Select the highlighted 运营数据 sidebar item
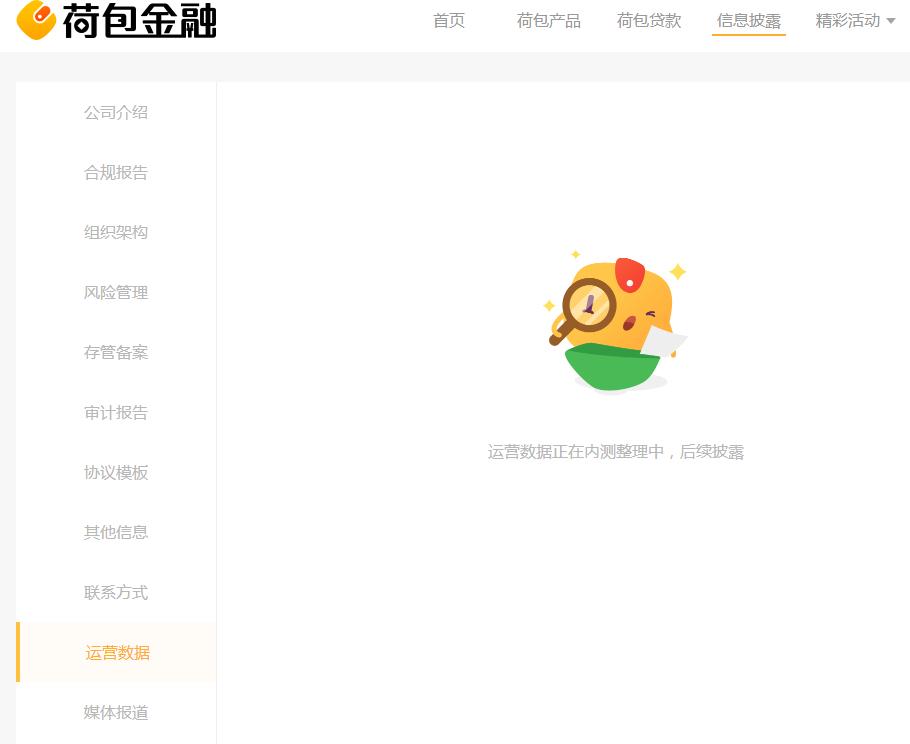Viewport: 910px width, 744px height. (x=116, y=652)
